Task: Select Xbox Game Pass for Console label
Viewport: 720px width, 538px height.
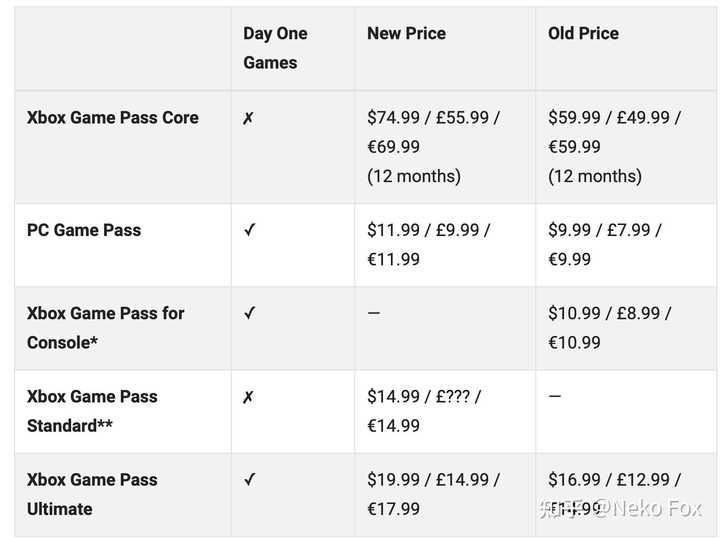Action: 105,327
